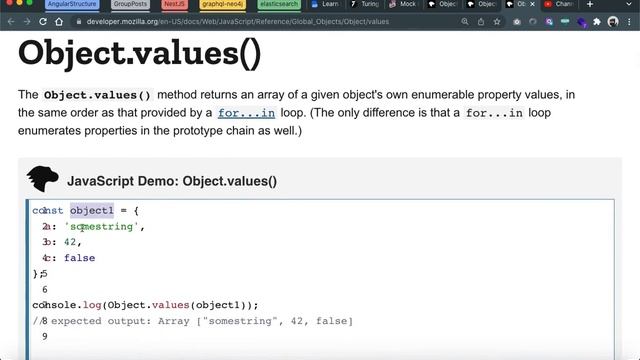The height and width of the screenshot is (360, 640).
Task: Open the Extensions puzzle-piece menu
Action: pos(597,22)
